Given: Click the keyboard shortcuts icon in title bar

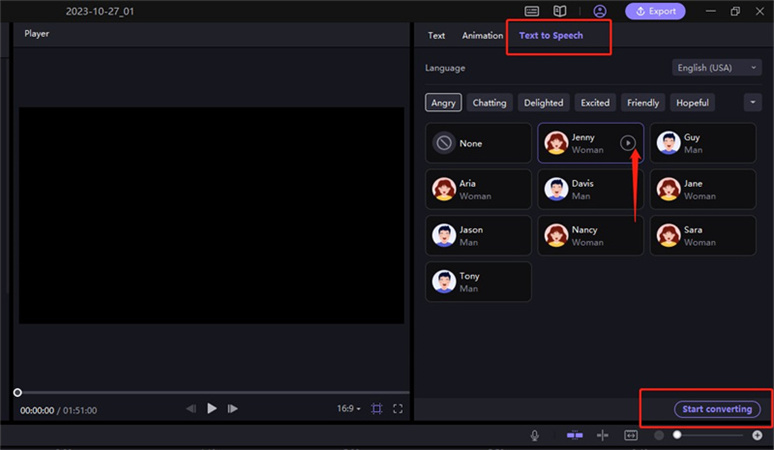Looking at the screenshot, I should pyautogui.click(x=532, y=12).
